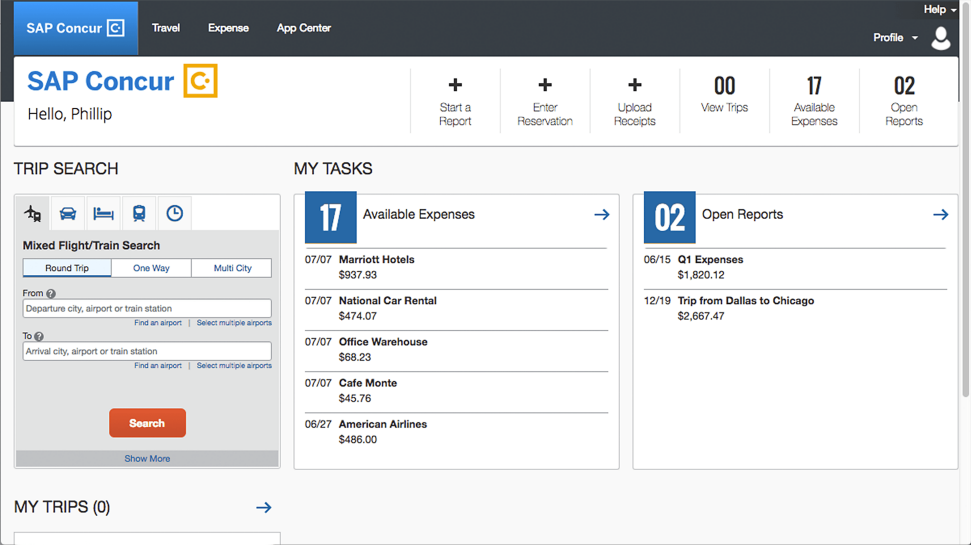The image size is (971, 545).
Task: Click the 02 Open Reports tile
Action: click(669, 217)
